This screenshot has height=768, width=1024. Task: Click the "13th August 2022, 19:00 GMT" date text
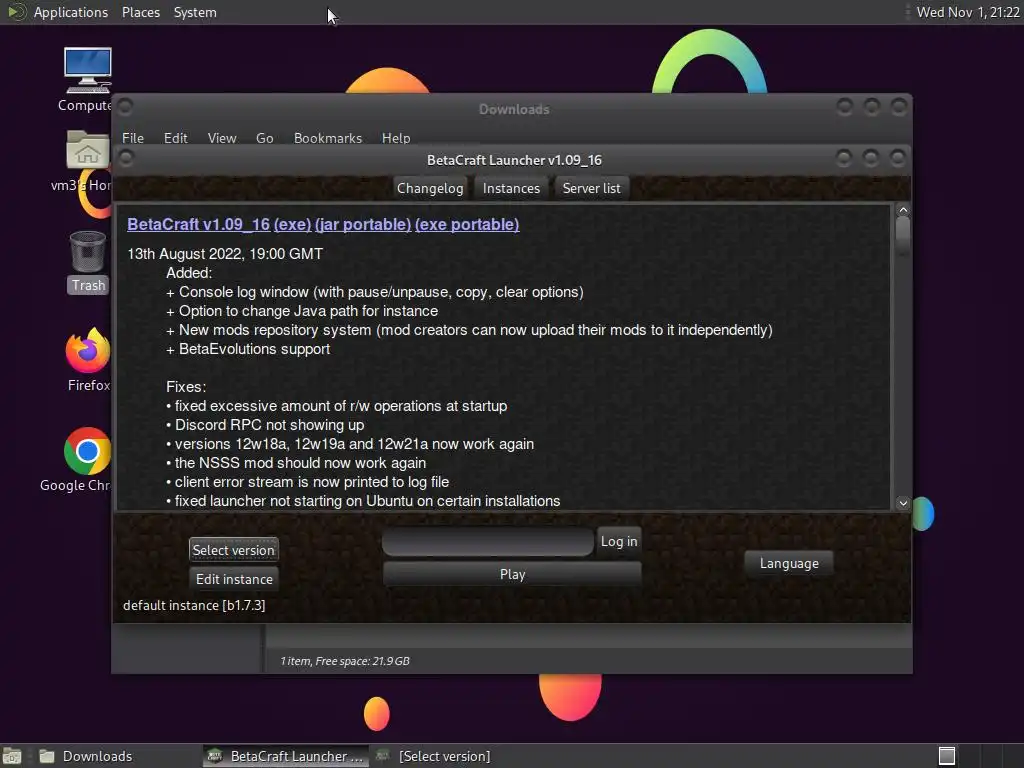[225, 254]
